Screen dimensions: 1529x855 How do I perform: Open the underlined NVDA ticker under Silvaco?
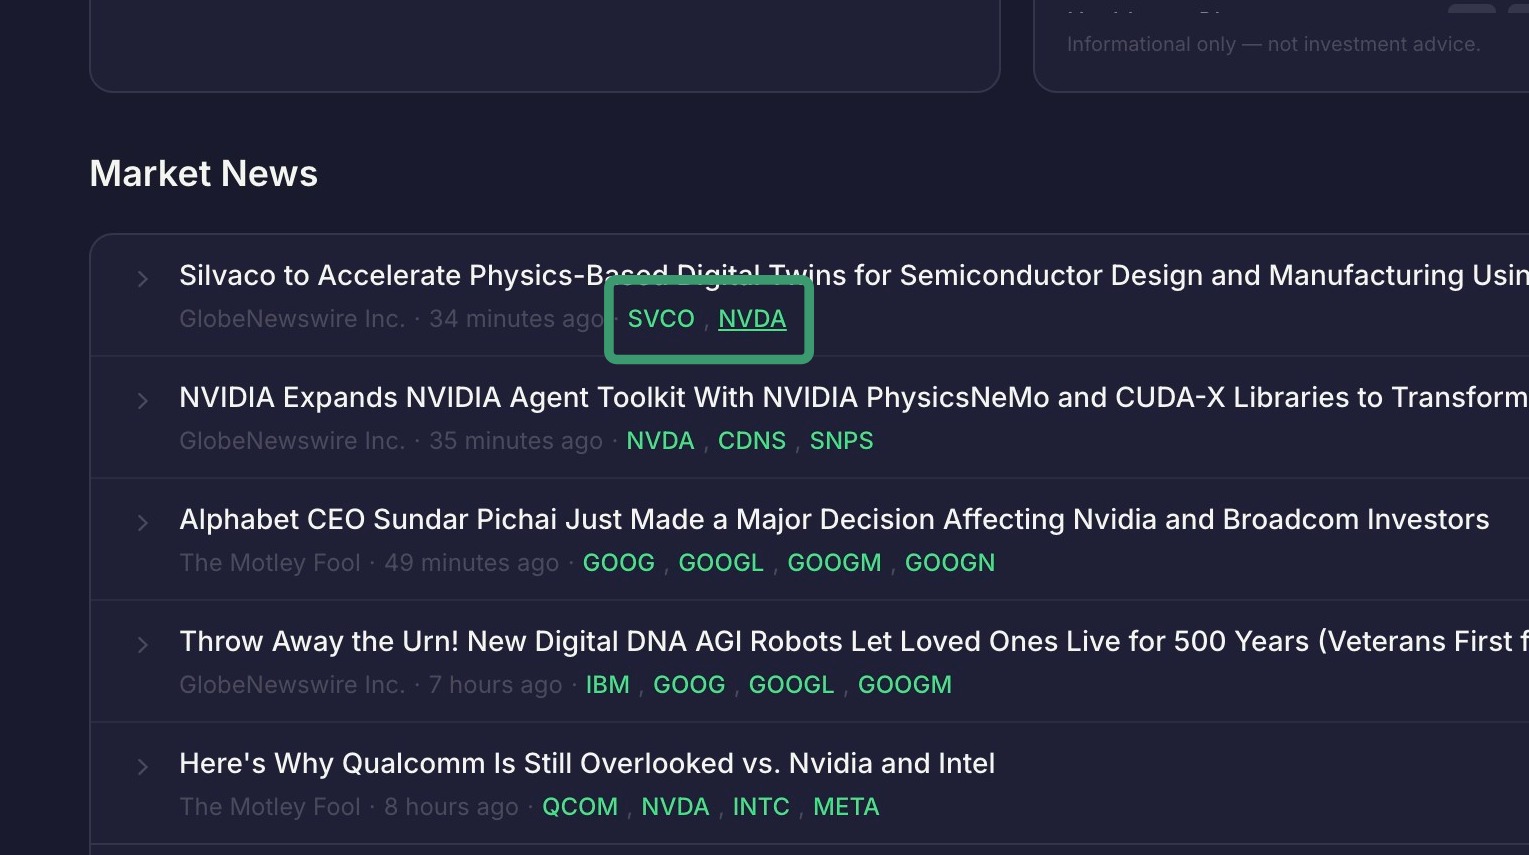752,319
